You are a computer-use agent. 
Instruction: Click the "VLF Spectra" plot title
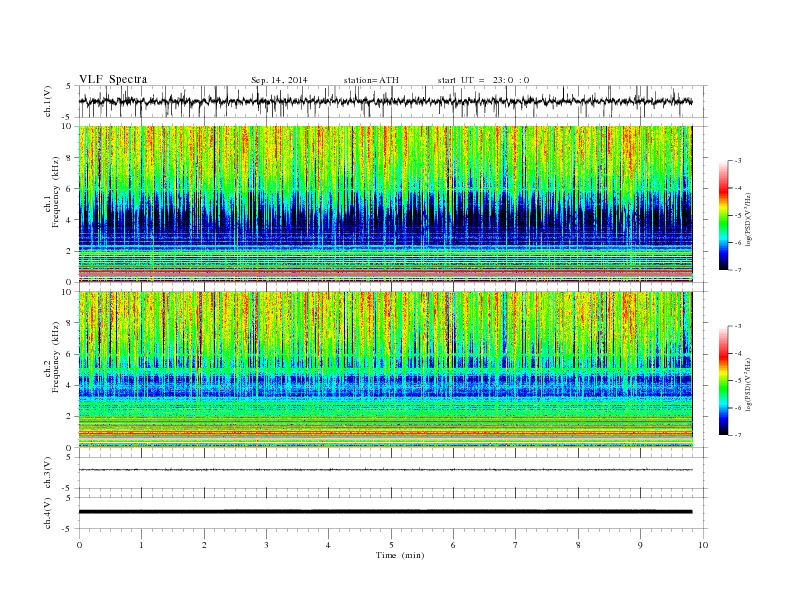(113, 79)
